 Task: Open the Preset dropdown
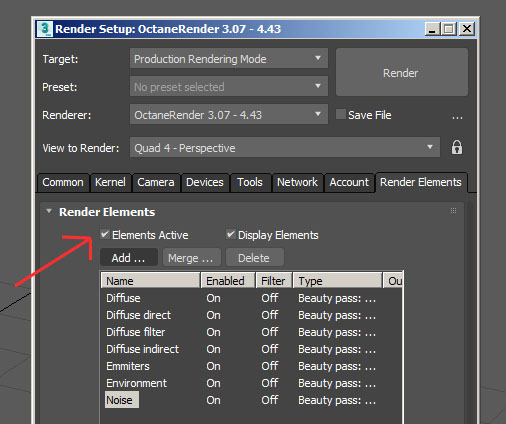[229, 87]
